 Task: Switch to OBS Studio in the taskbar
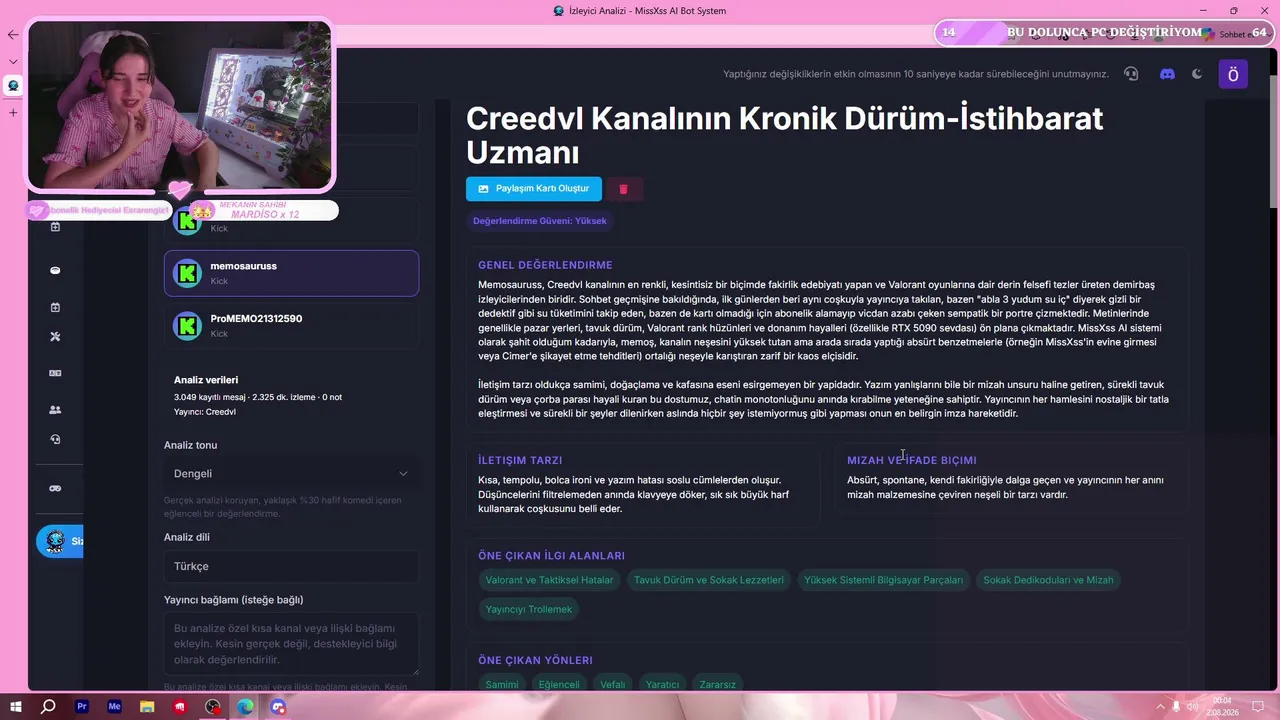click(213, 706)
